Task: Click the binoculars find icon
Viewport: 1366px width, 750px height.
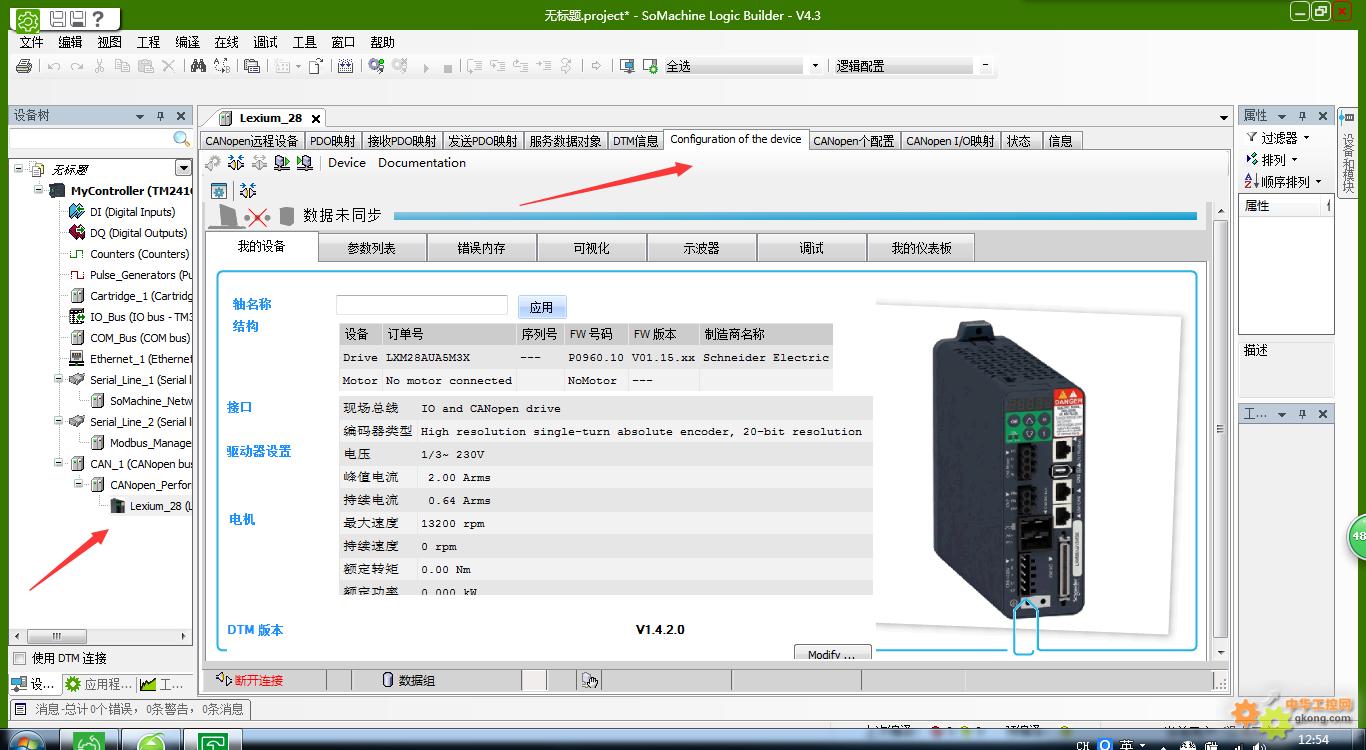Action: click(198, 66)
